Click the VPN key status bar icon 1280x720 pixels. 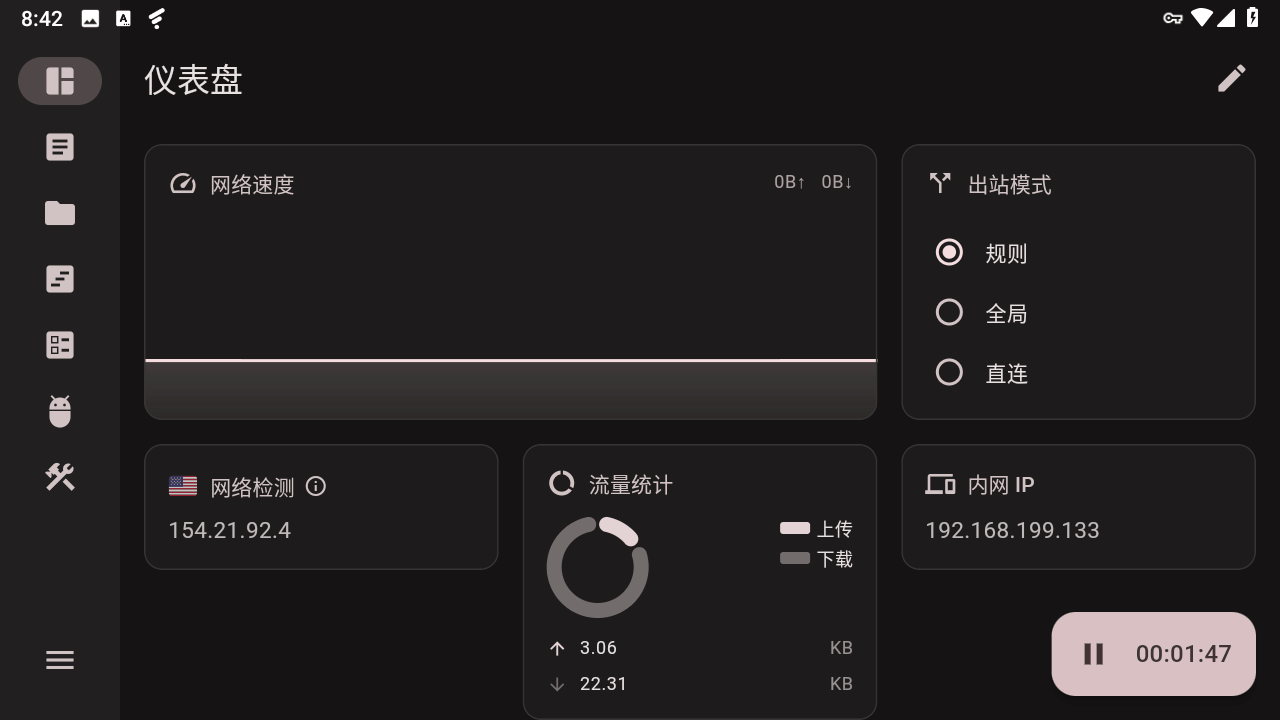[x=1173, y=18]
